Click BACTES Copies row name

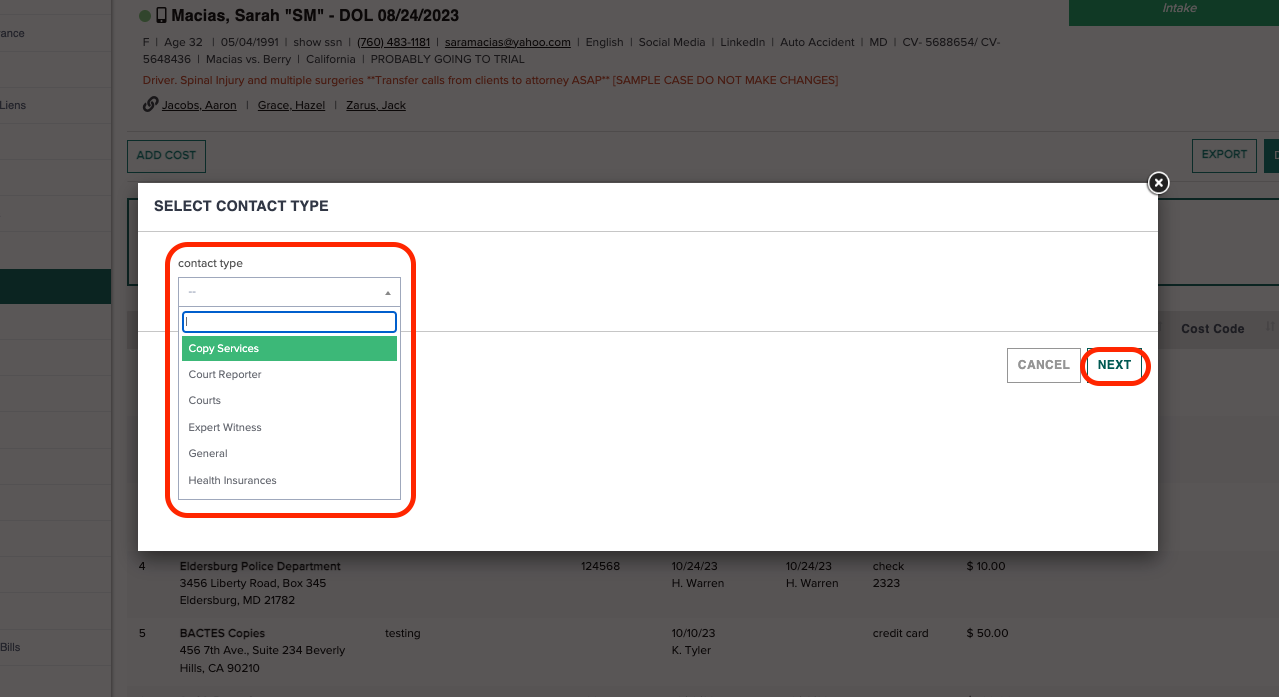point(222,633)
